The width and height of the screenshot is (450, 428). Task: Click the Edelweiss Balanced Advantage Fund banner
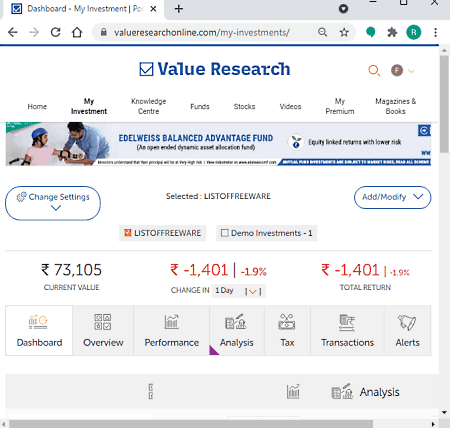click(218, 144)
